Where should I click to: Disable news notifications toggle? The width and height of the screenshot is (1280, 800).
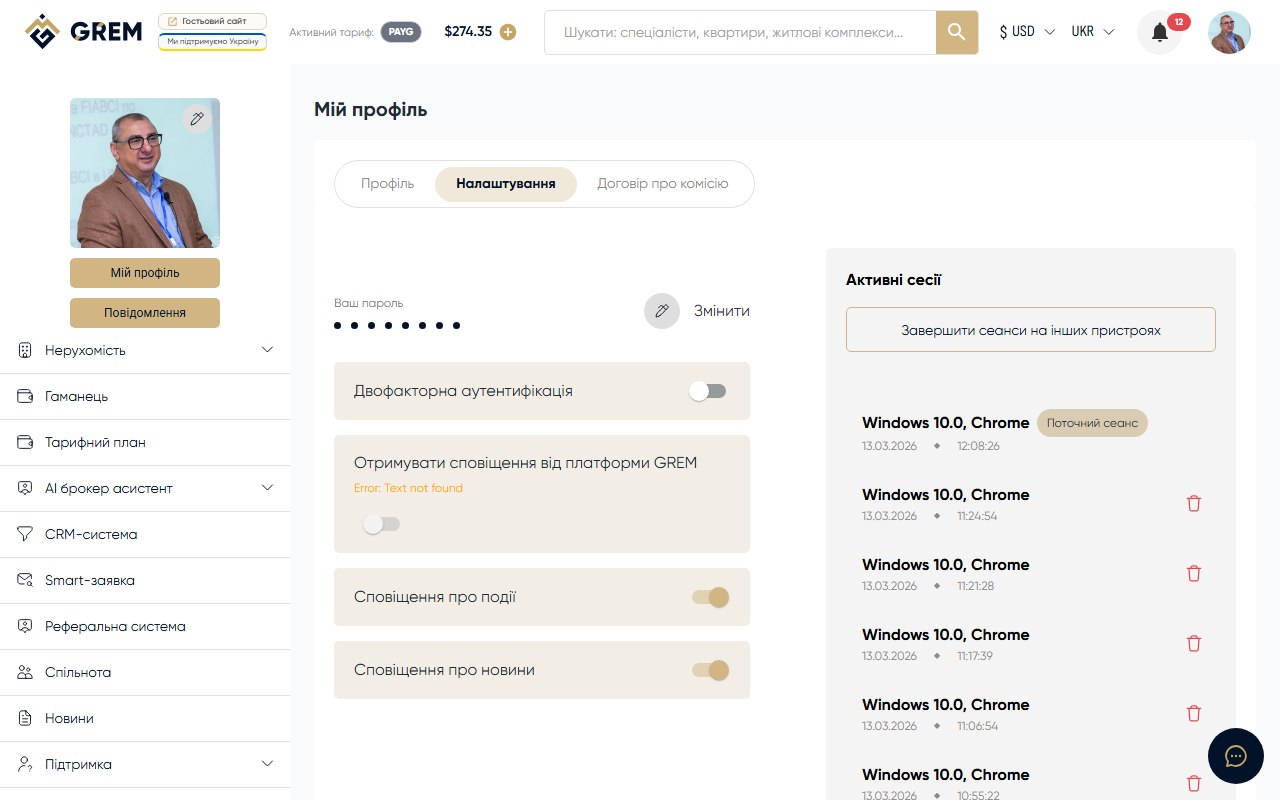click(x=710, y=670)
